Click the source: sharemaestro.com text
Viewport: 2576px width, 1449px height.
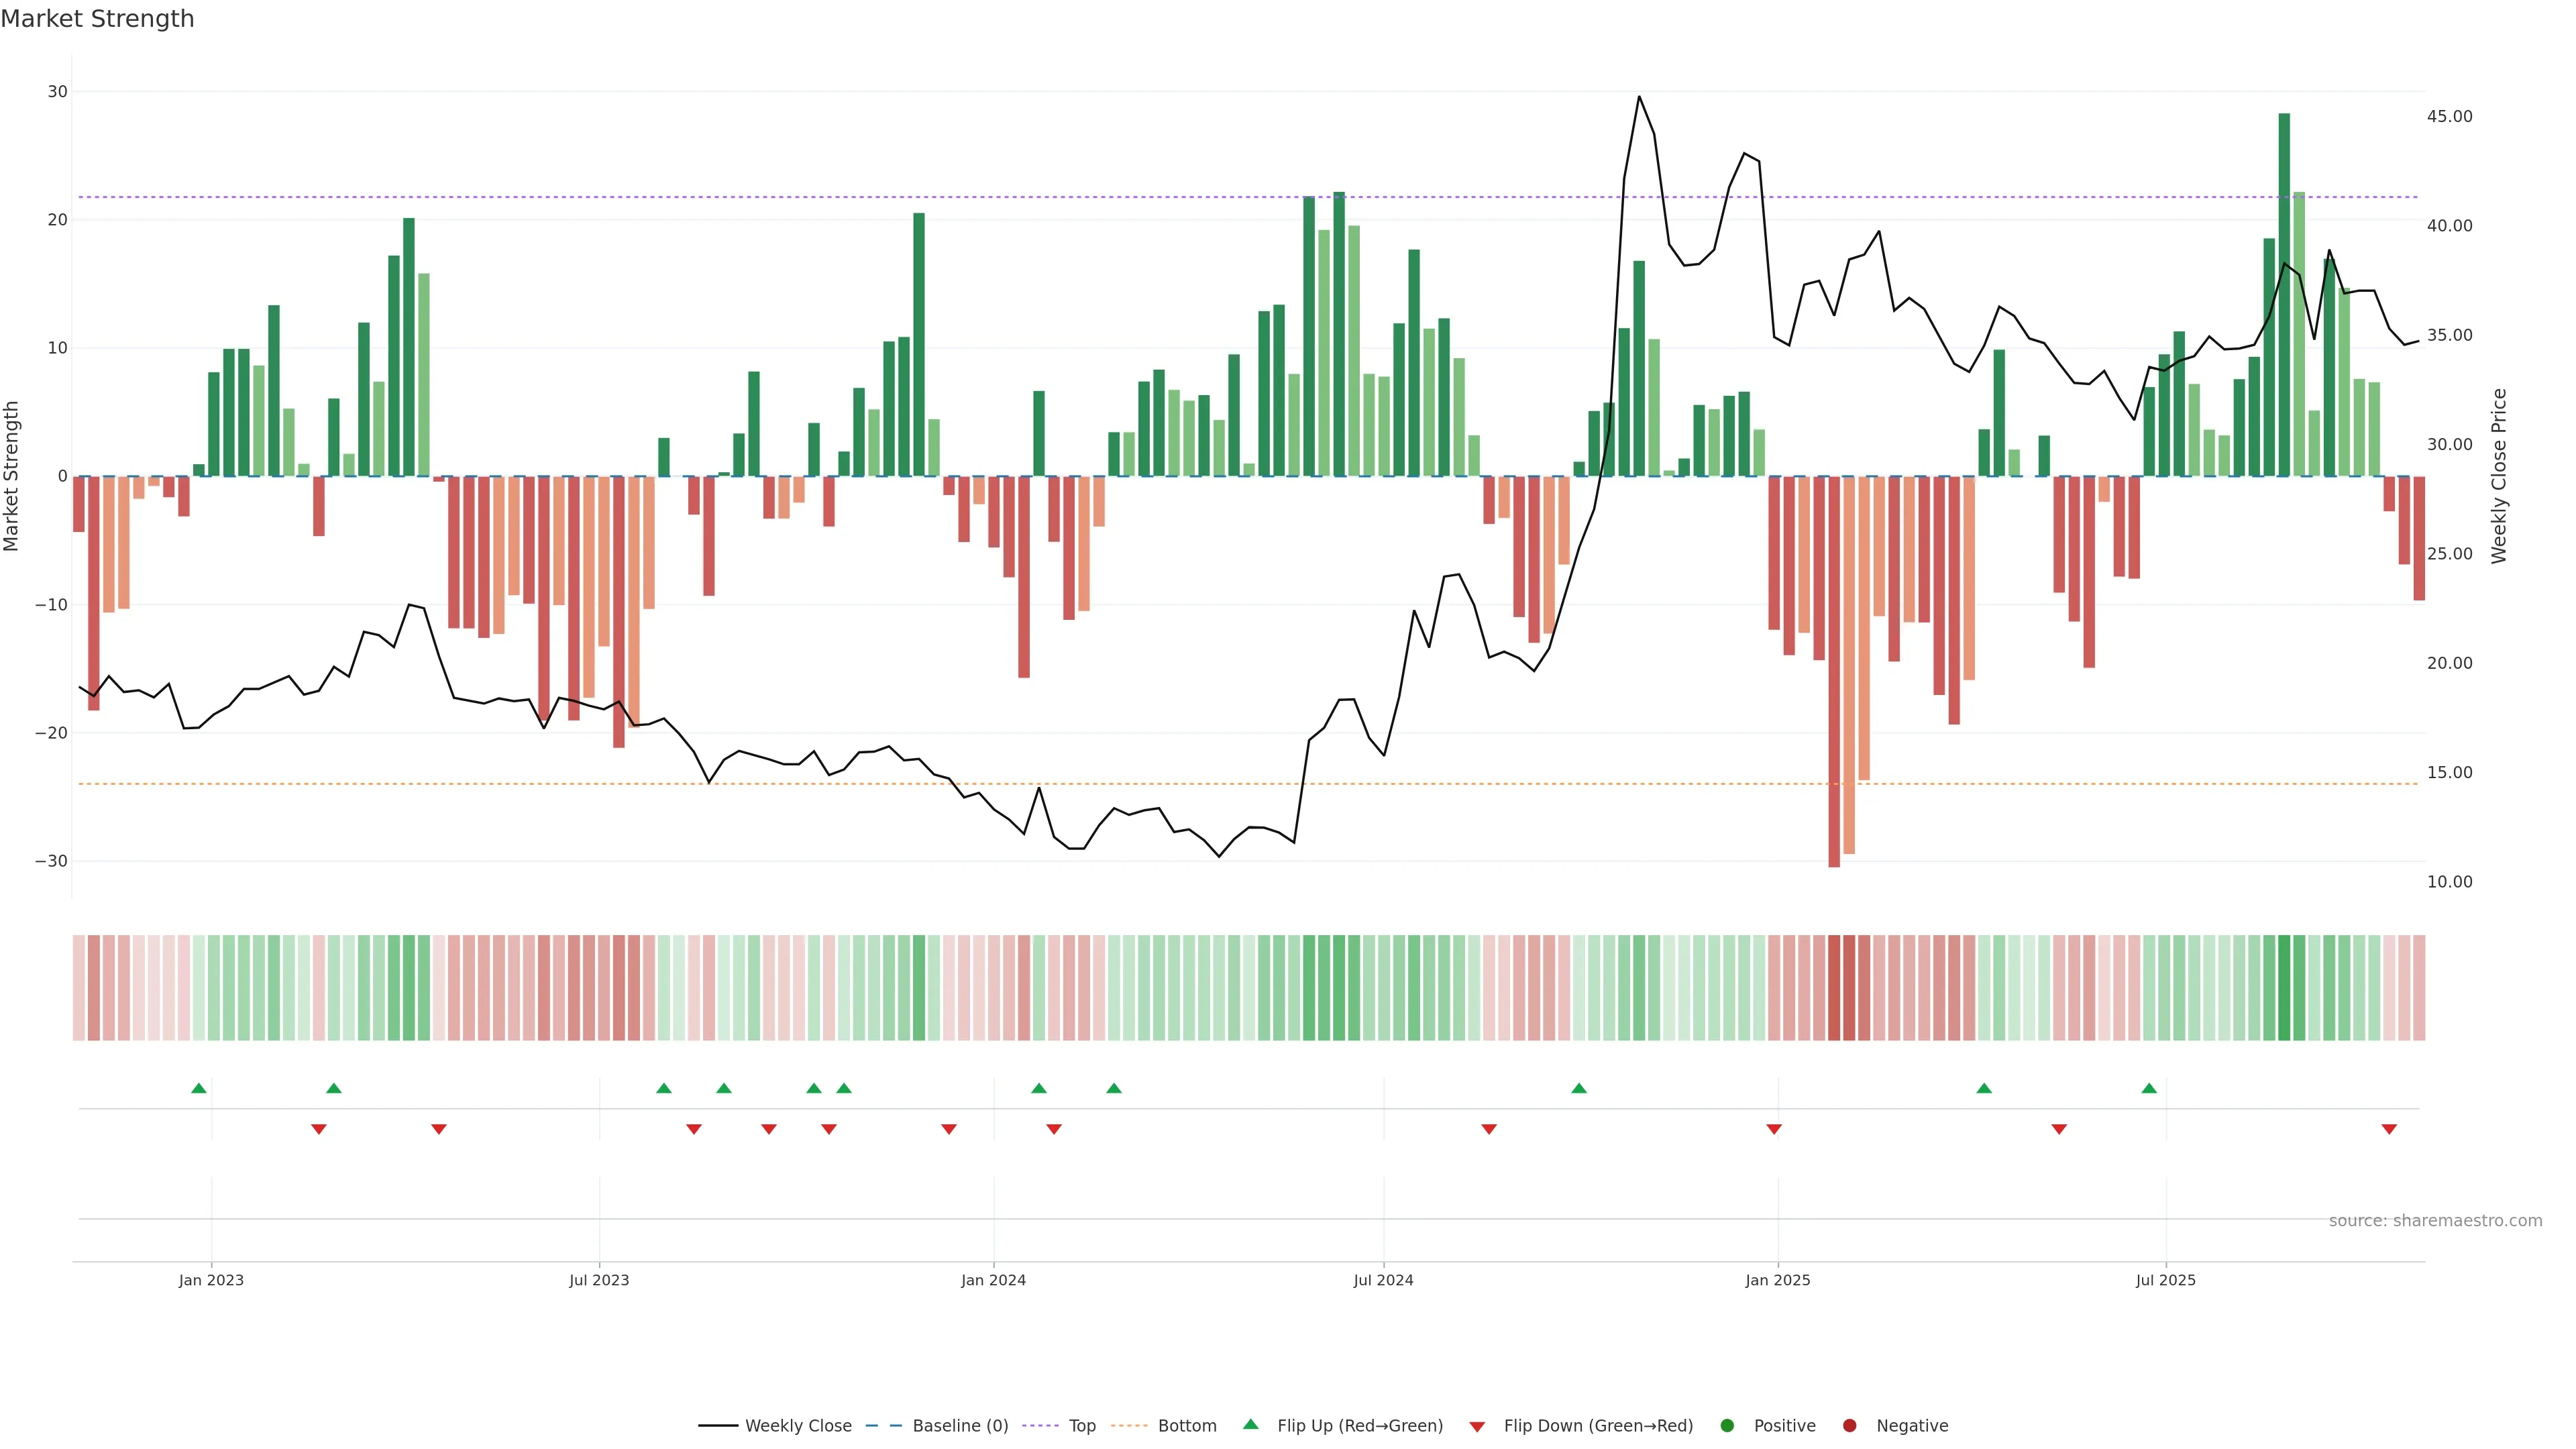(x=2435, y=1220)
